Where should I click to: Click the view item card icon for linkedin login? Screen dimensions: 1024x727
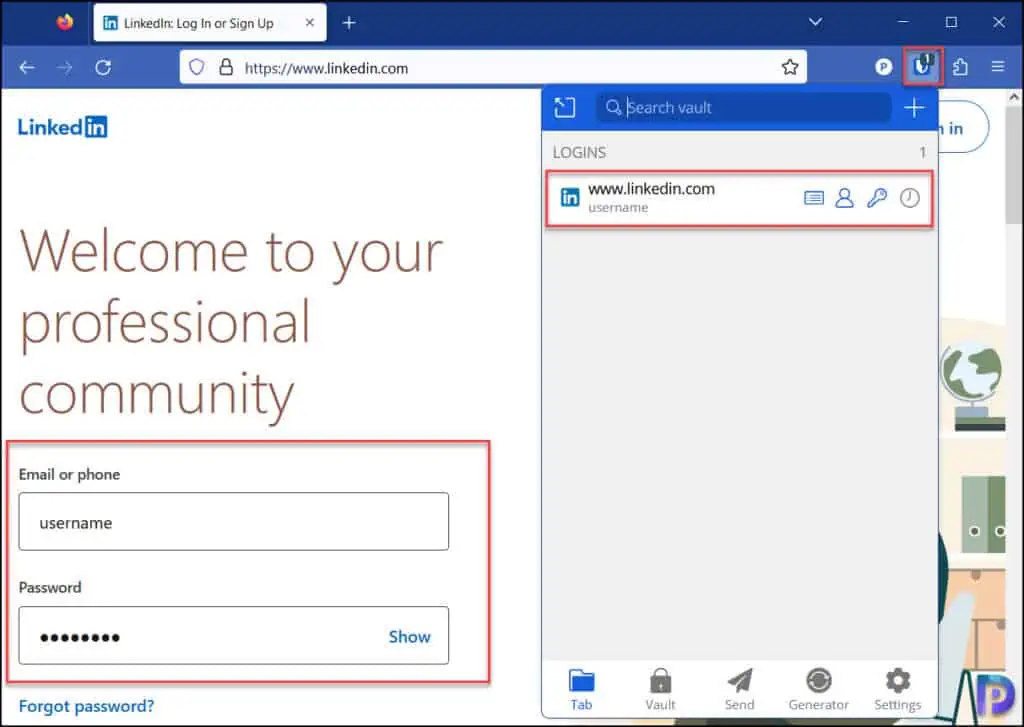click(814, 198)
